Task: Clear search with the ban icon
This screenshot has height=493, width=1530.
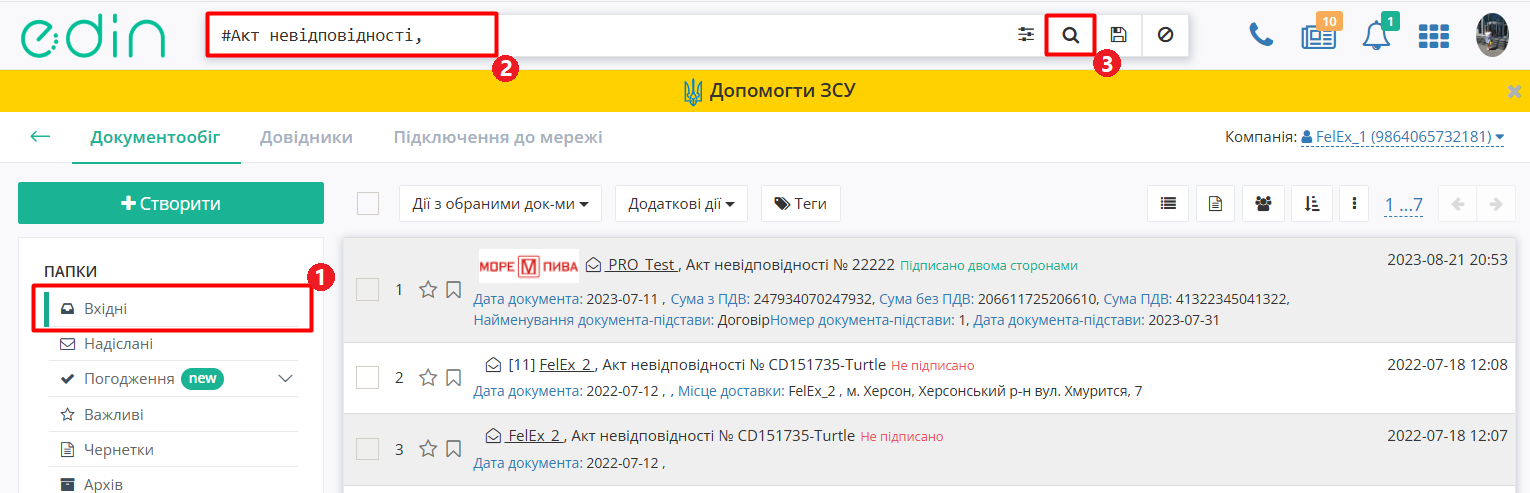Action: 1165,35
